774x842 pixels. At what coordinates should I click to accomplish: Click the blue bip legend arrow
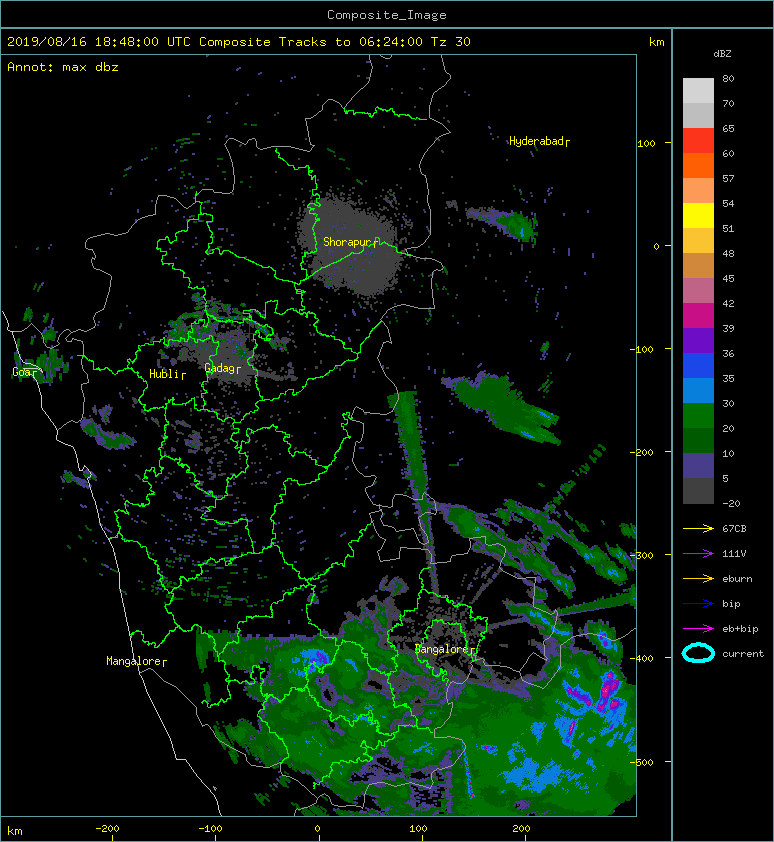[698, 604]
